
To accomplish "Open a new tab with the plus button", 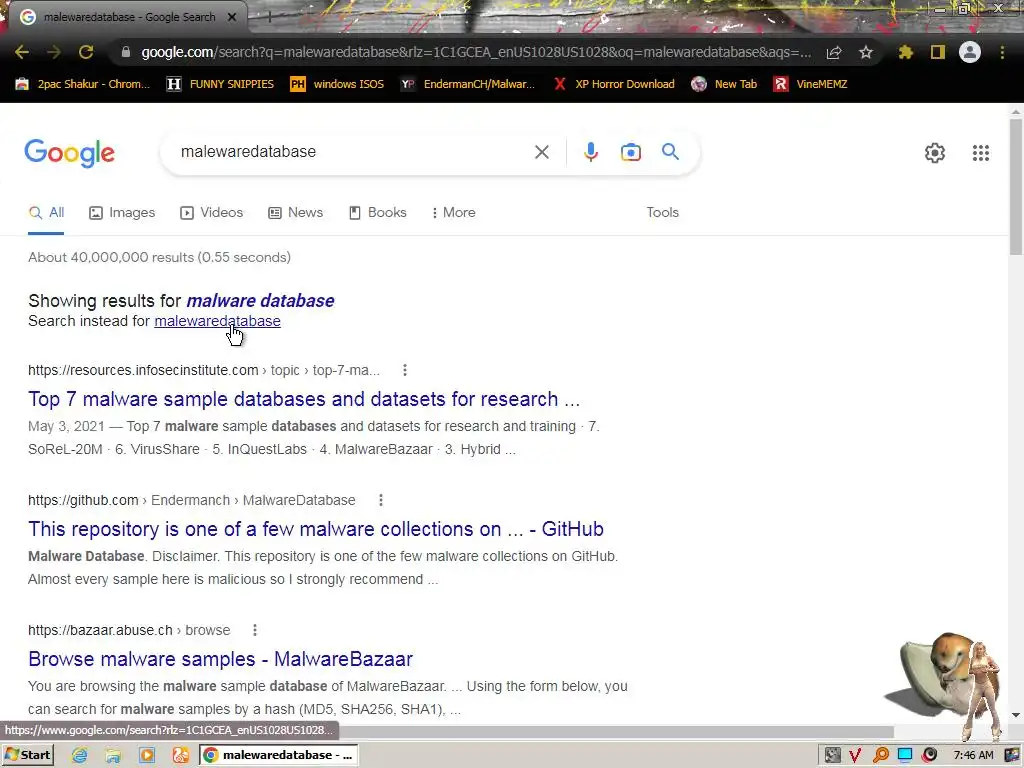I will [269, 18].
